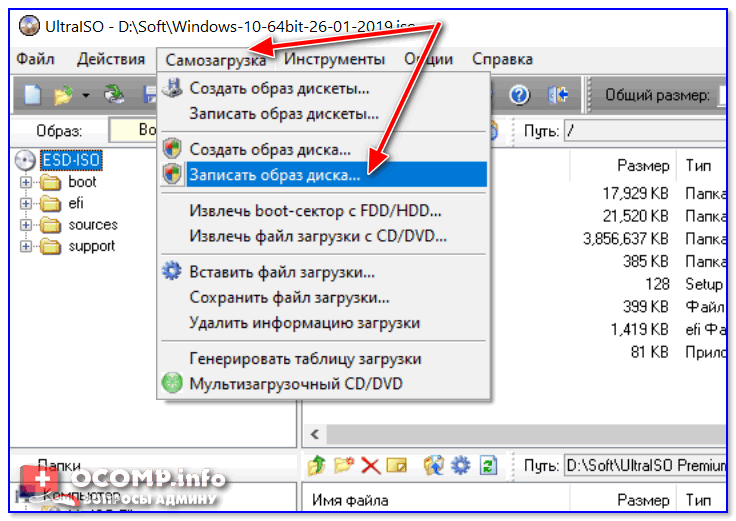Choose Создать образ дискеты…
This screenshot has width=736, height=521.
coord(323,88)
